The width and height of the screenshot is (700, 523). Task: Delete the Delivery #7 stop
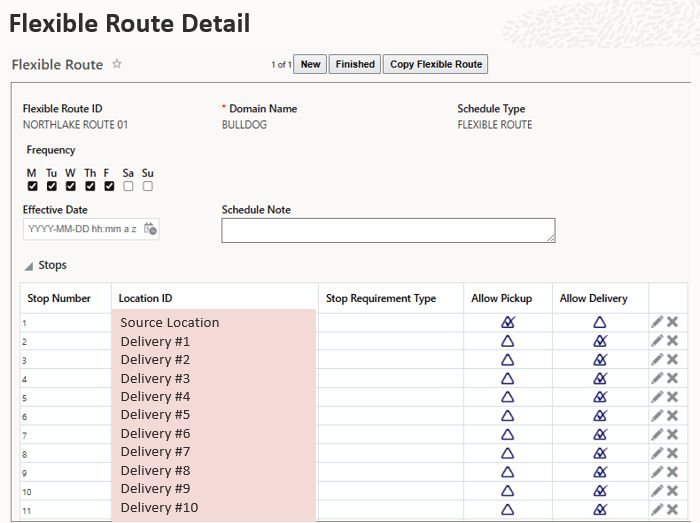tap(672, 453)
